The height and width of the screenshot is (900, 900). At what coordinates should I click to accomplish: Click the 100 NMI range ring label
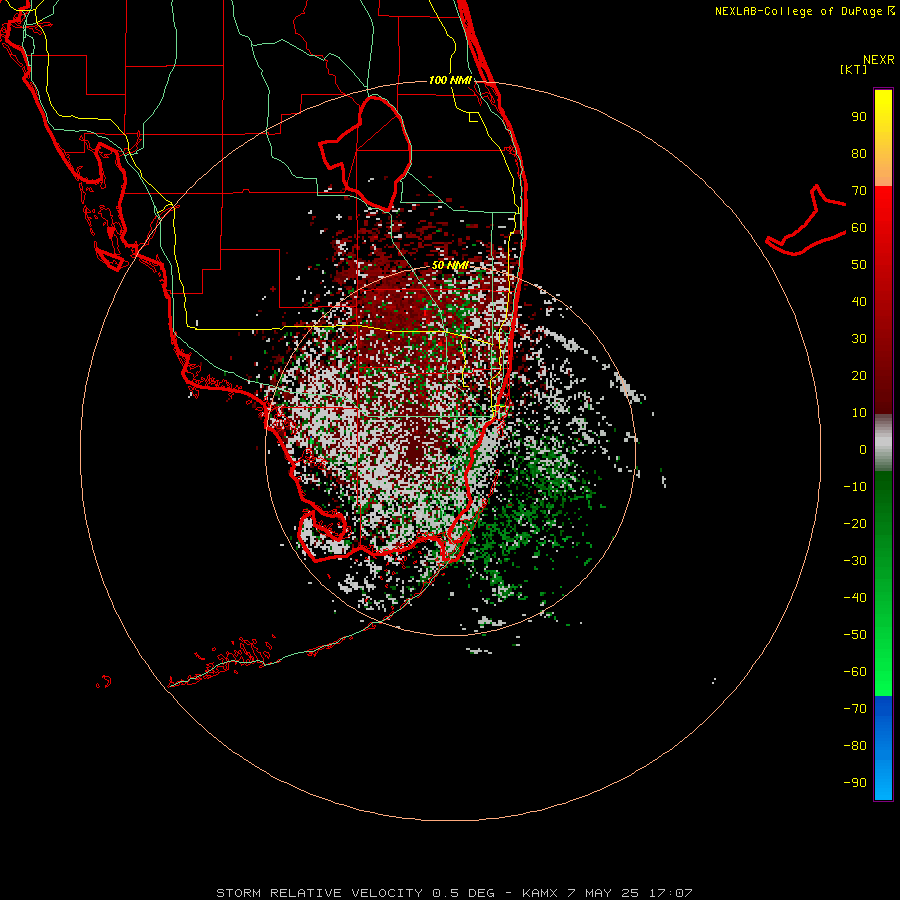click(x=450, y=80)
